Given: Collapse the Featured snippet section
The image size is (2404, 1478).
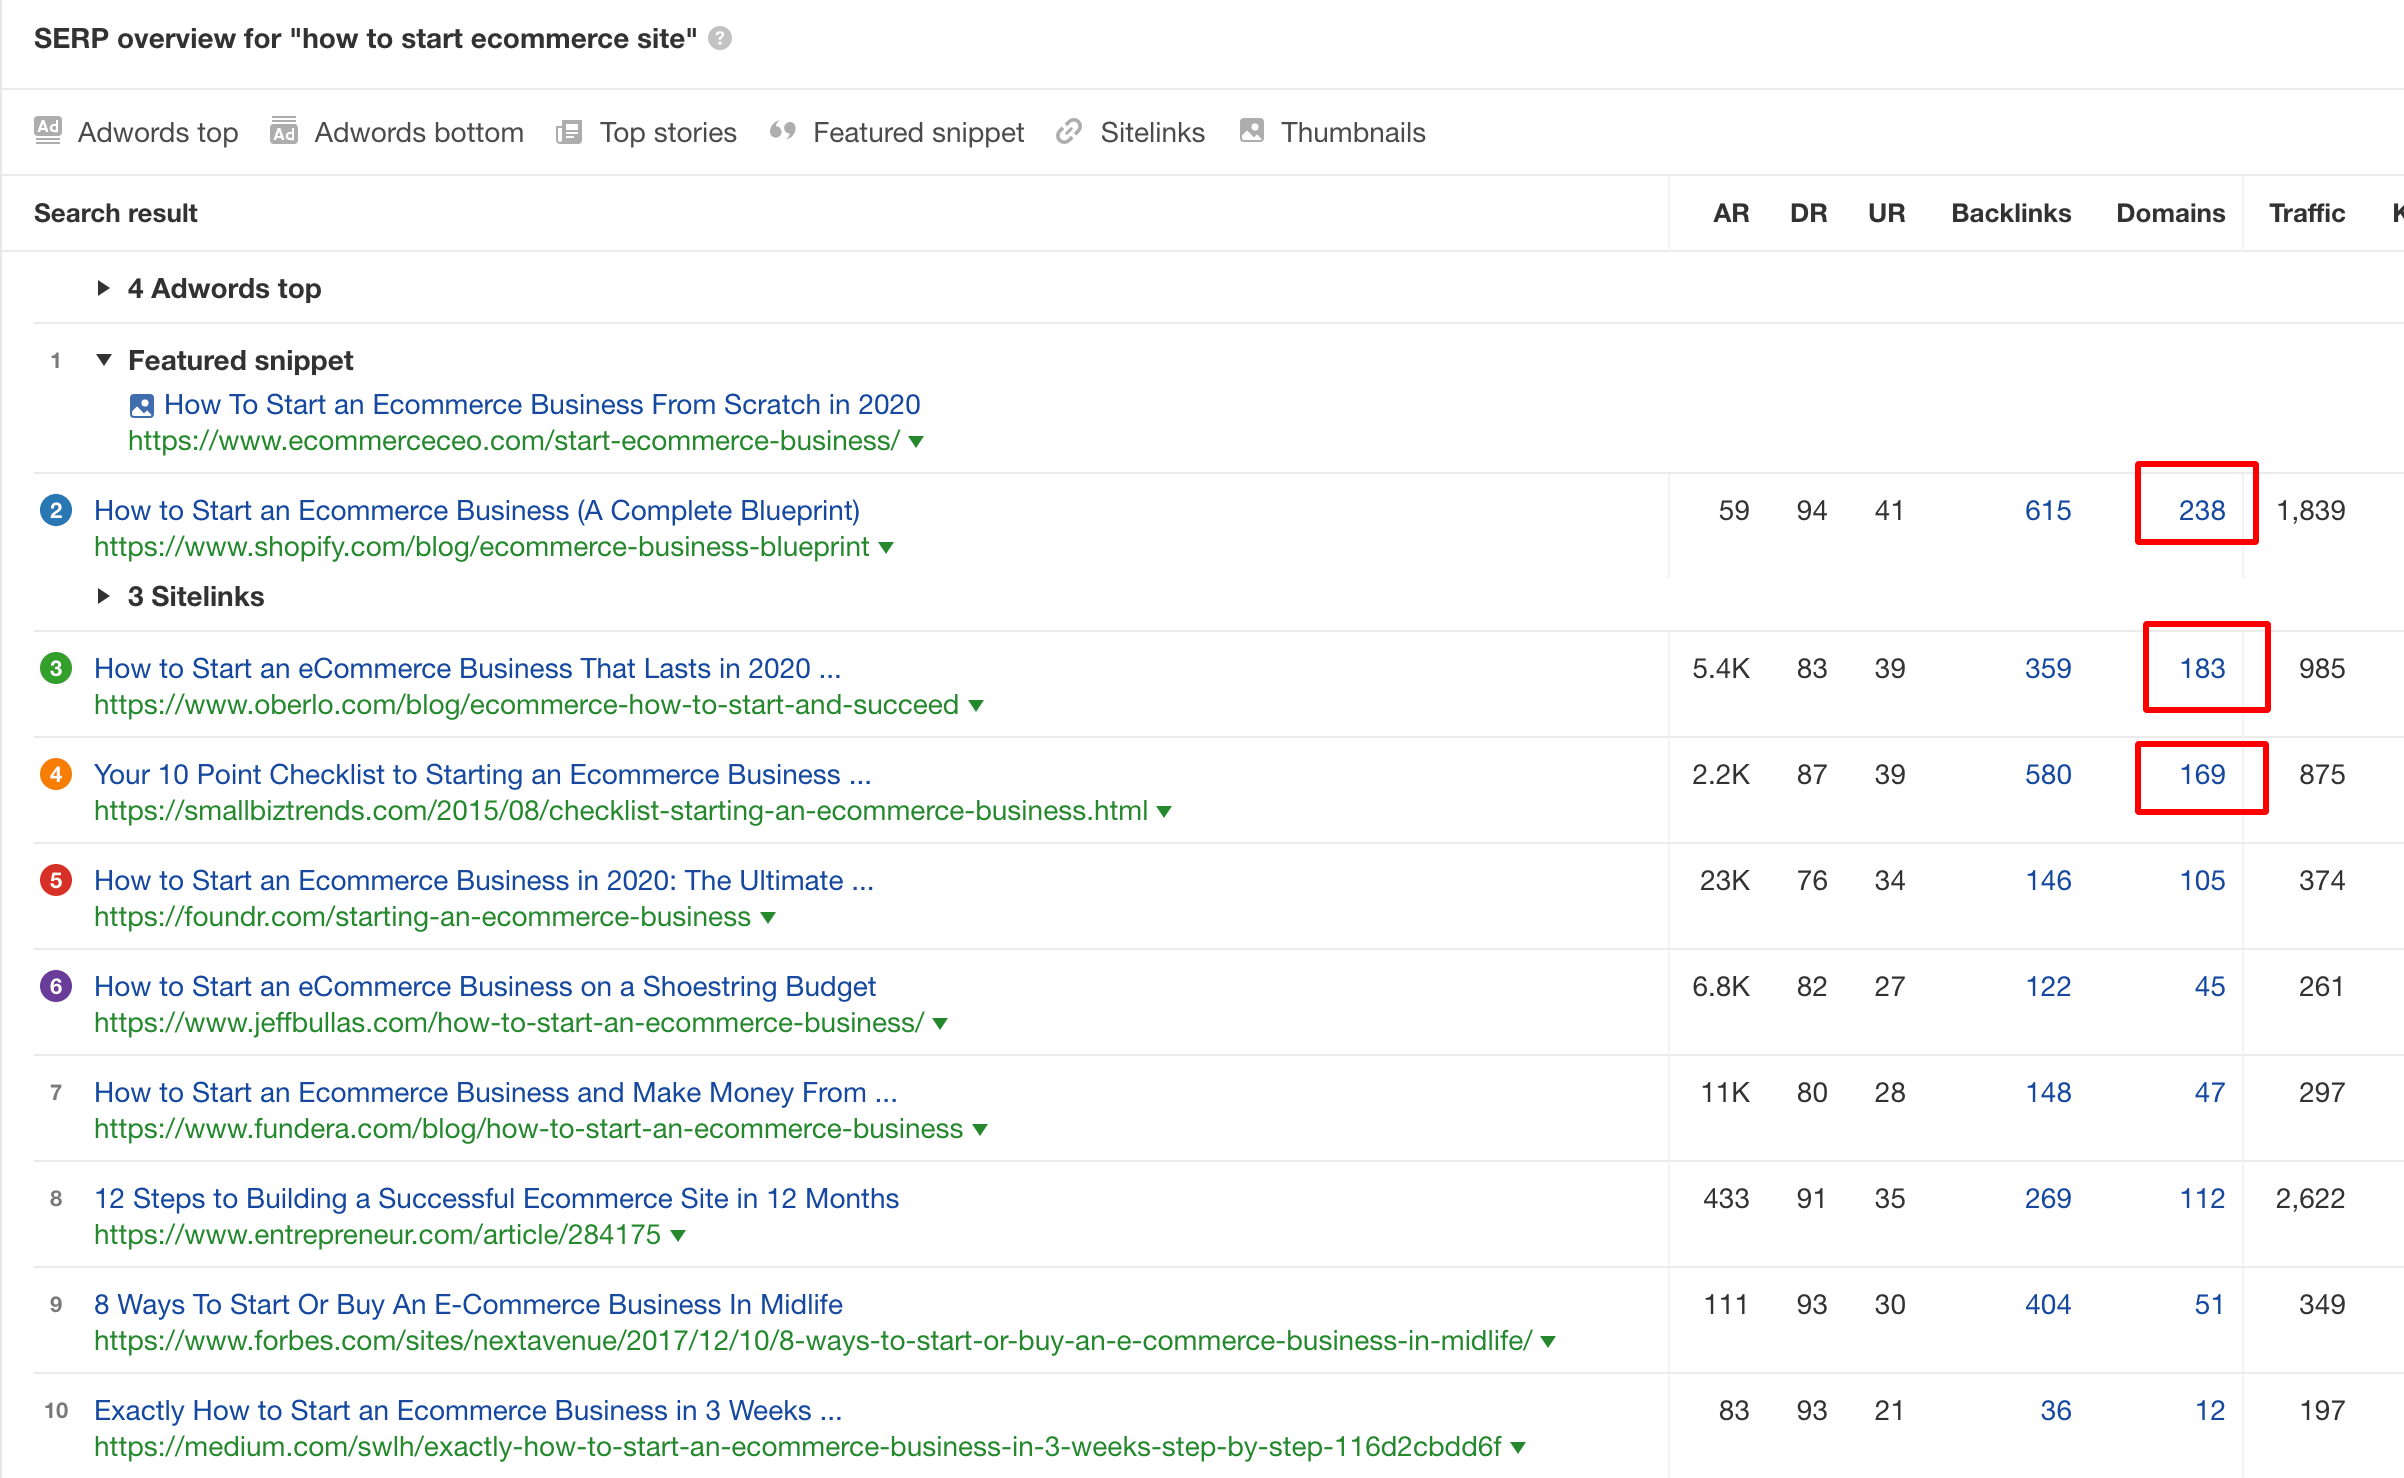Looking at the screenshot, I should click(x=103, y=360).
